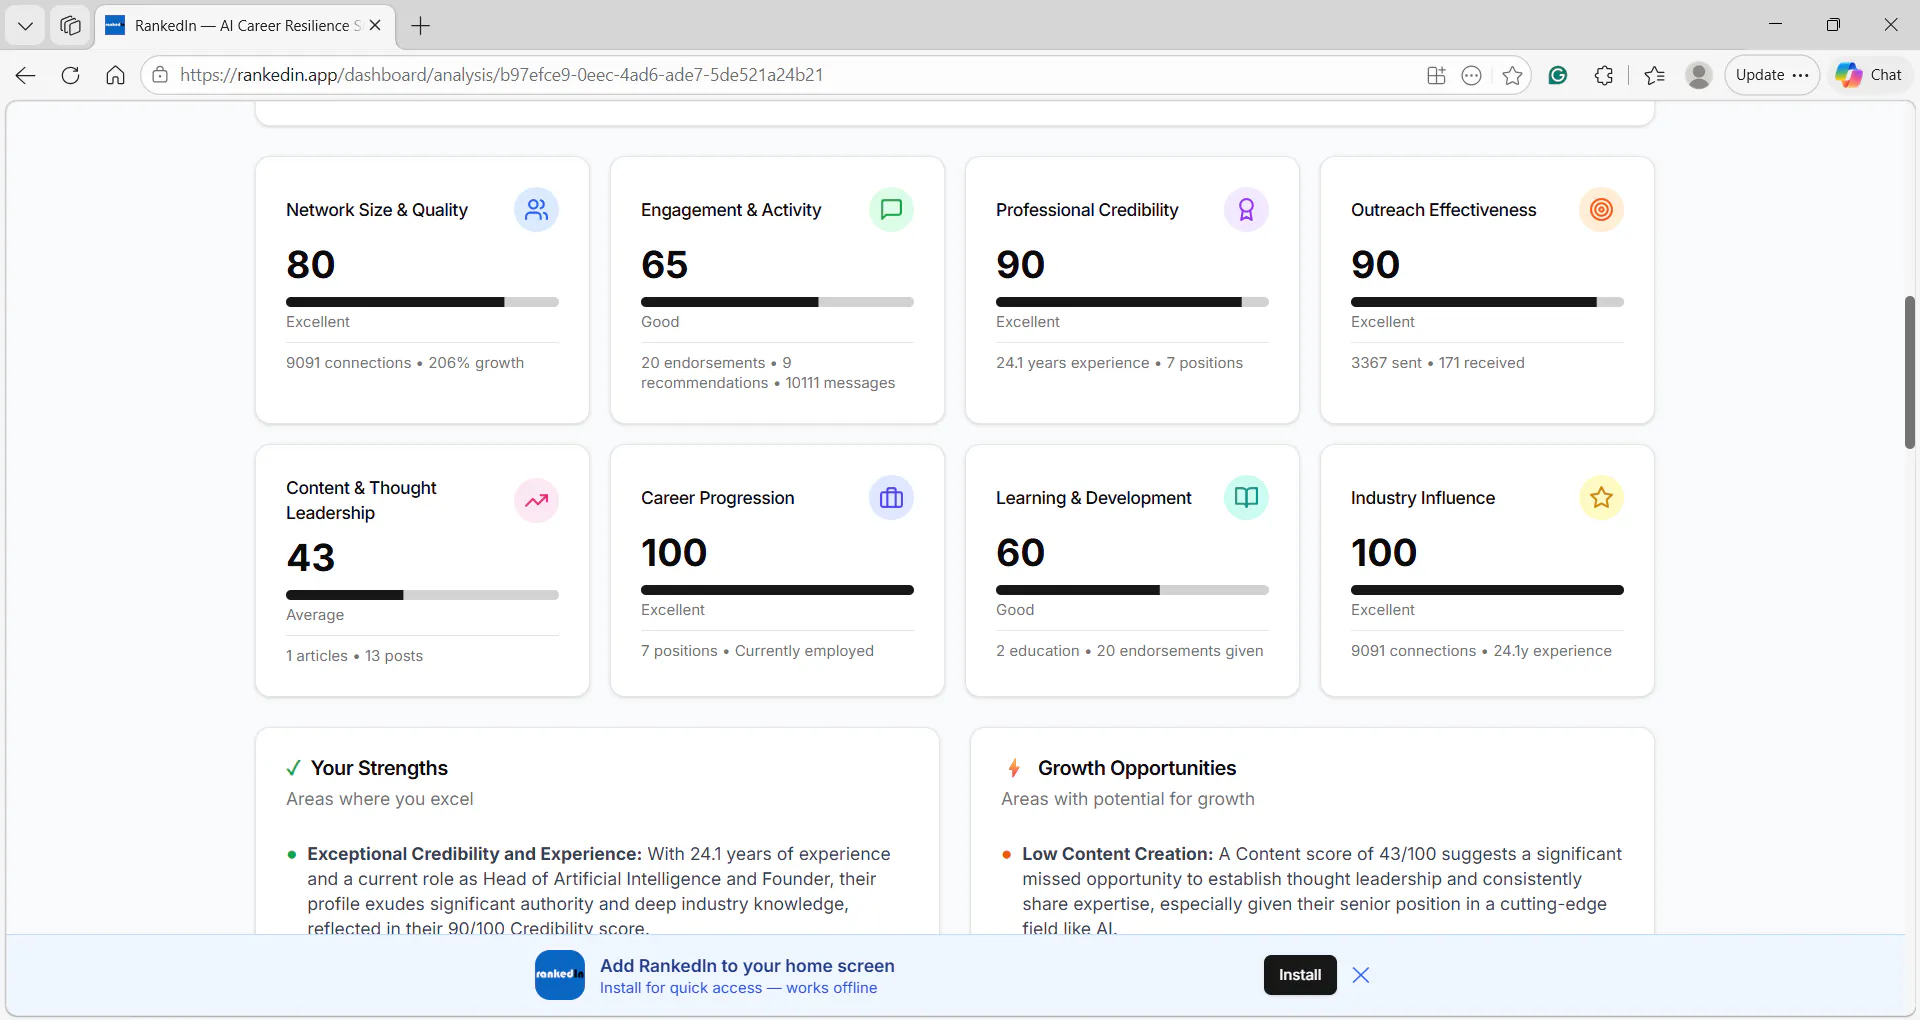Select the RankedIn AI Career Resilience tab
This screenshot has height=1020, width=1920.
(x=245, y=26)
